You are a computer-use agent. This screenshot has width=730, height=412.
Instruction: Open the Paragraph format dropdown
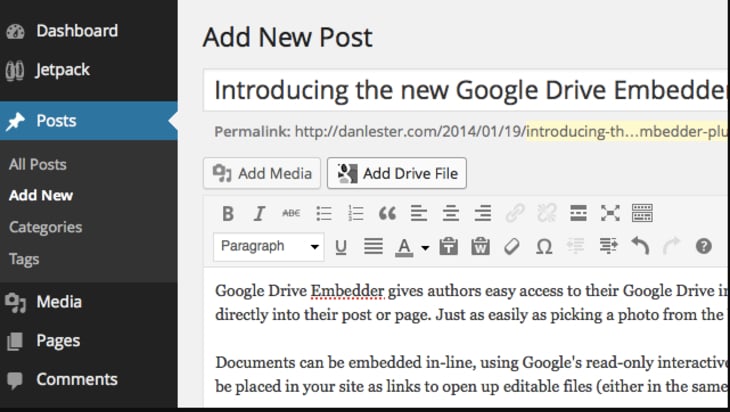pyautogui.click(x=269, y=246)
